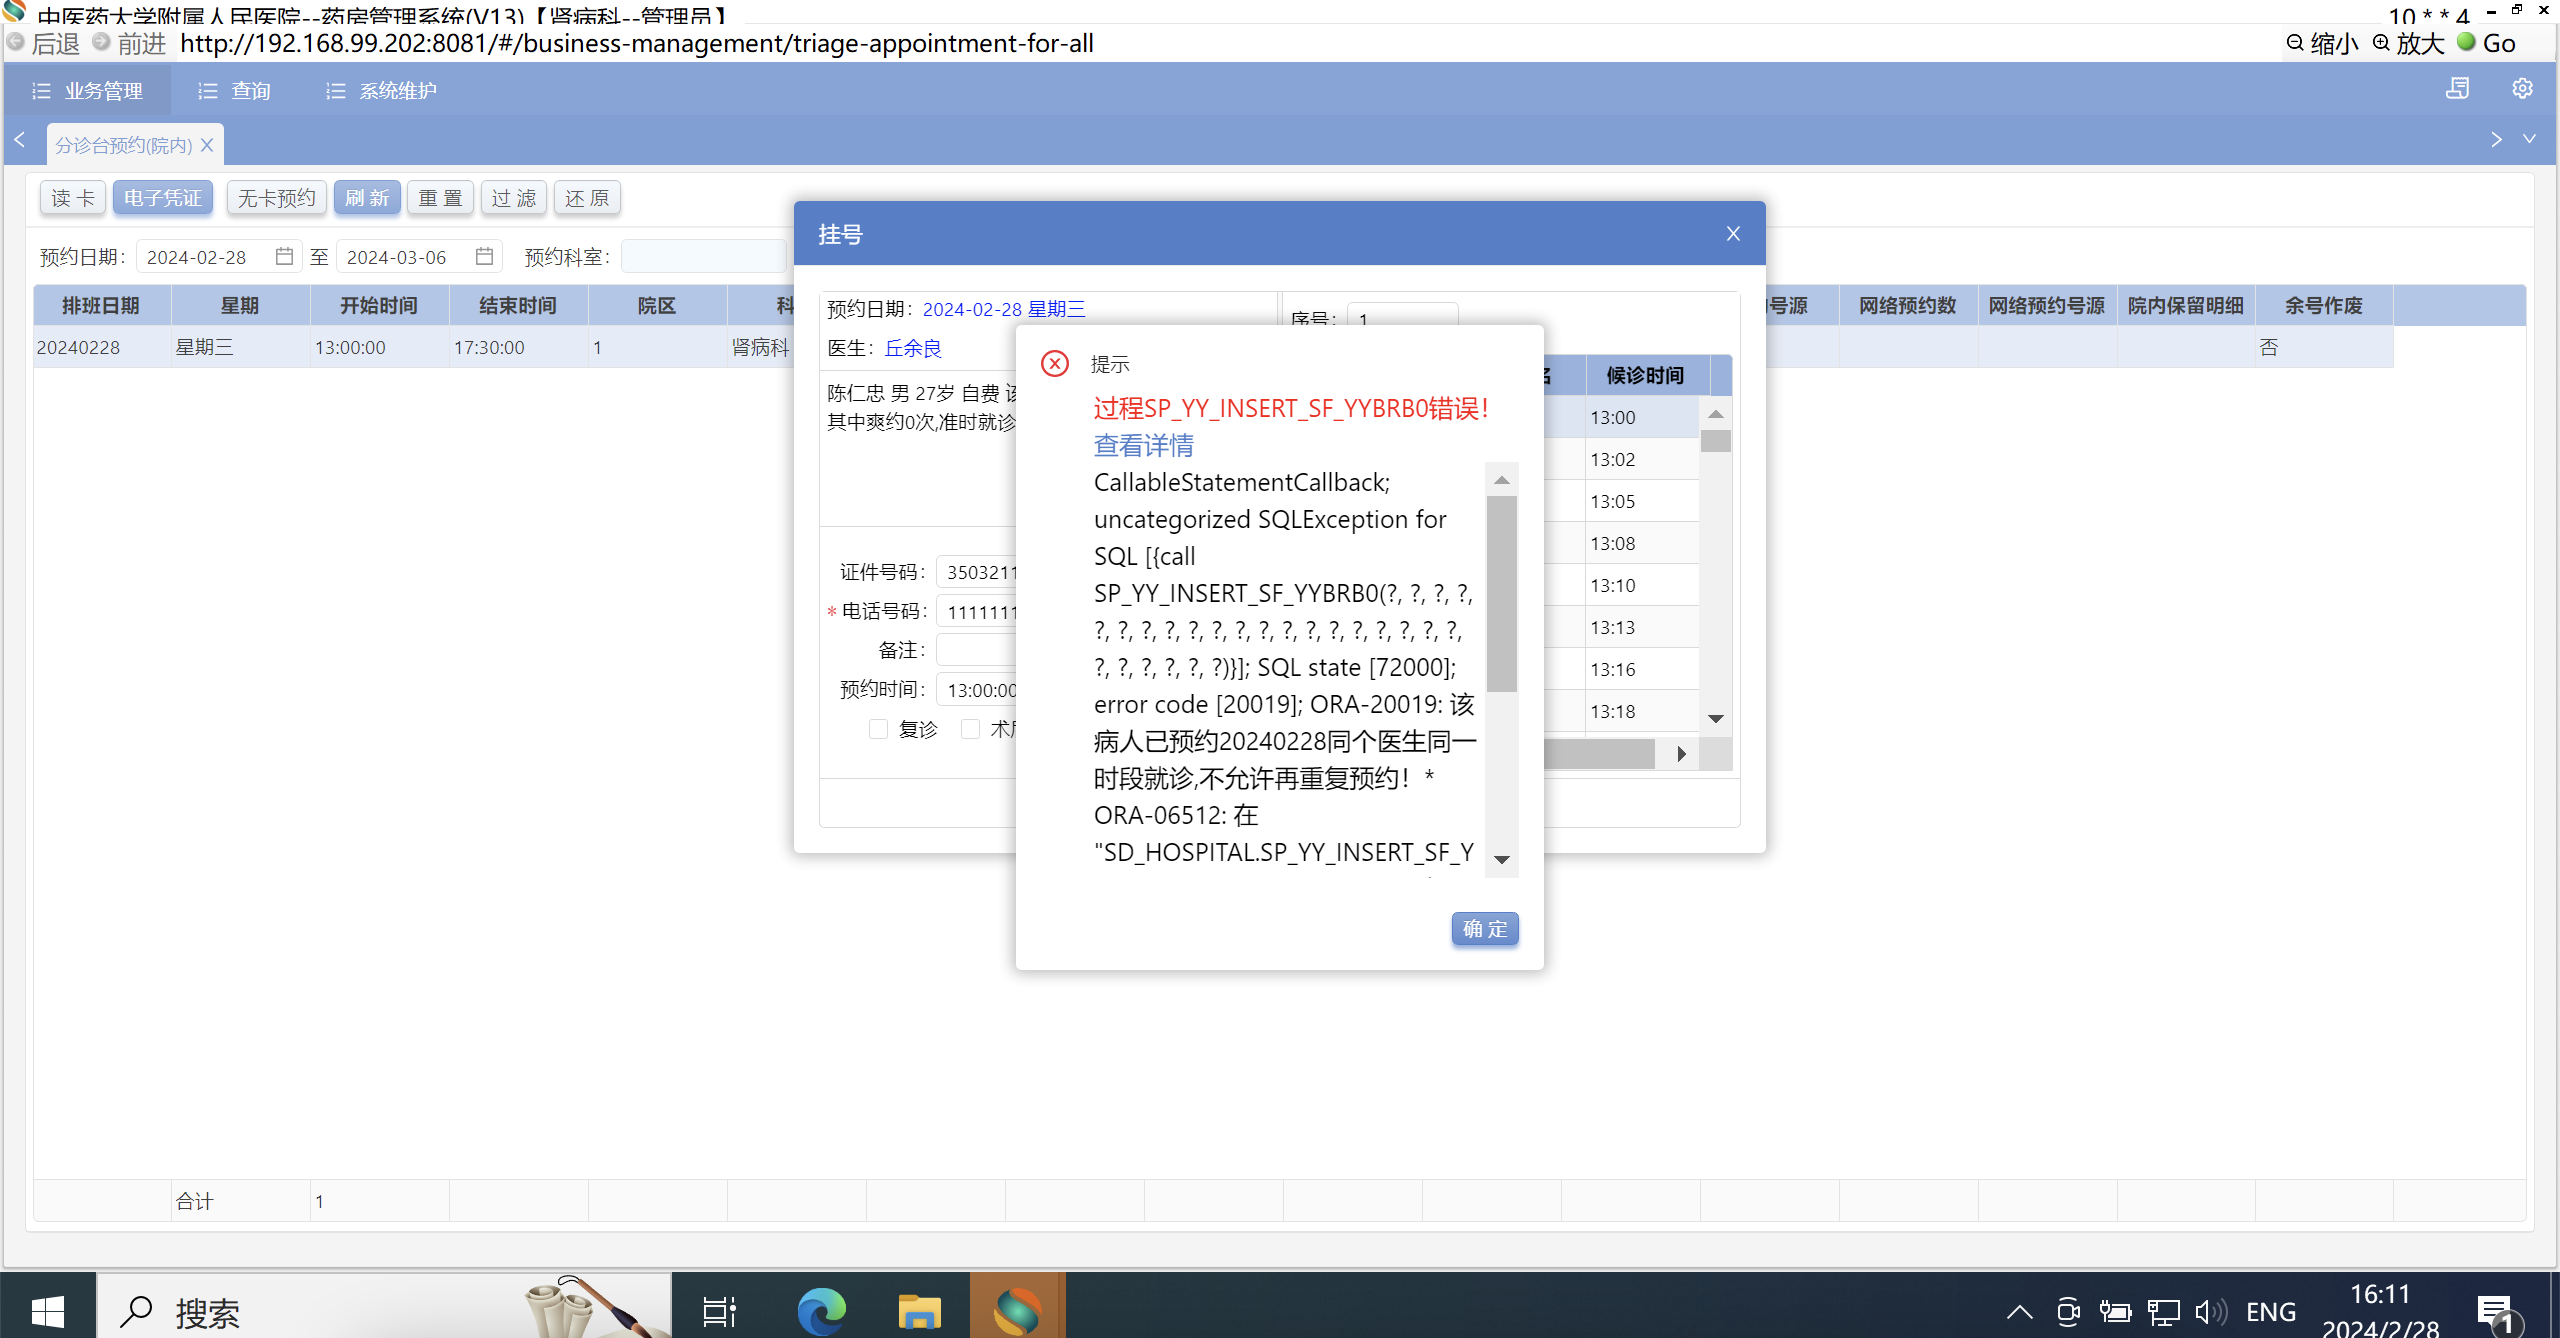Screen dimensions: 2560x1338
Task: Toggle the 复诊 checkbox
Action: click(x=878, y=729)
